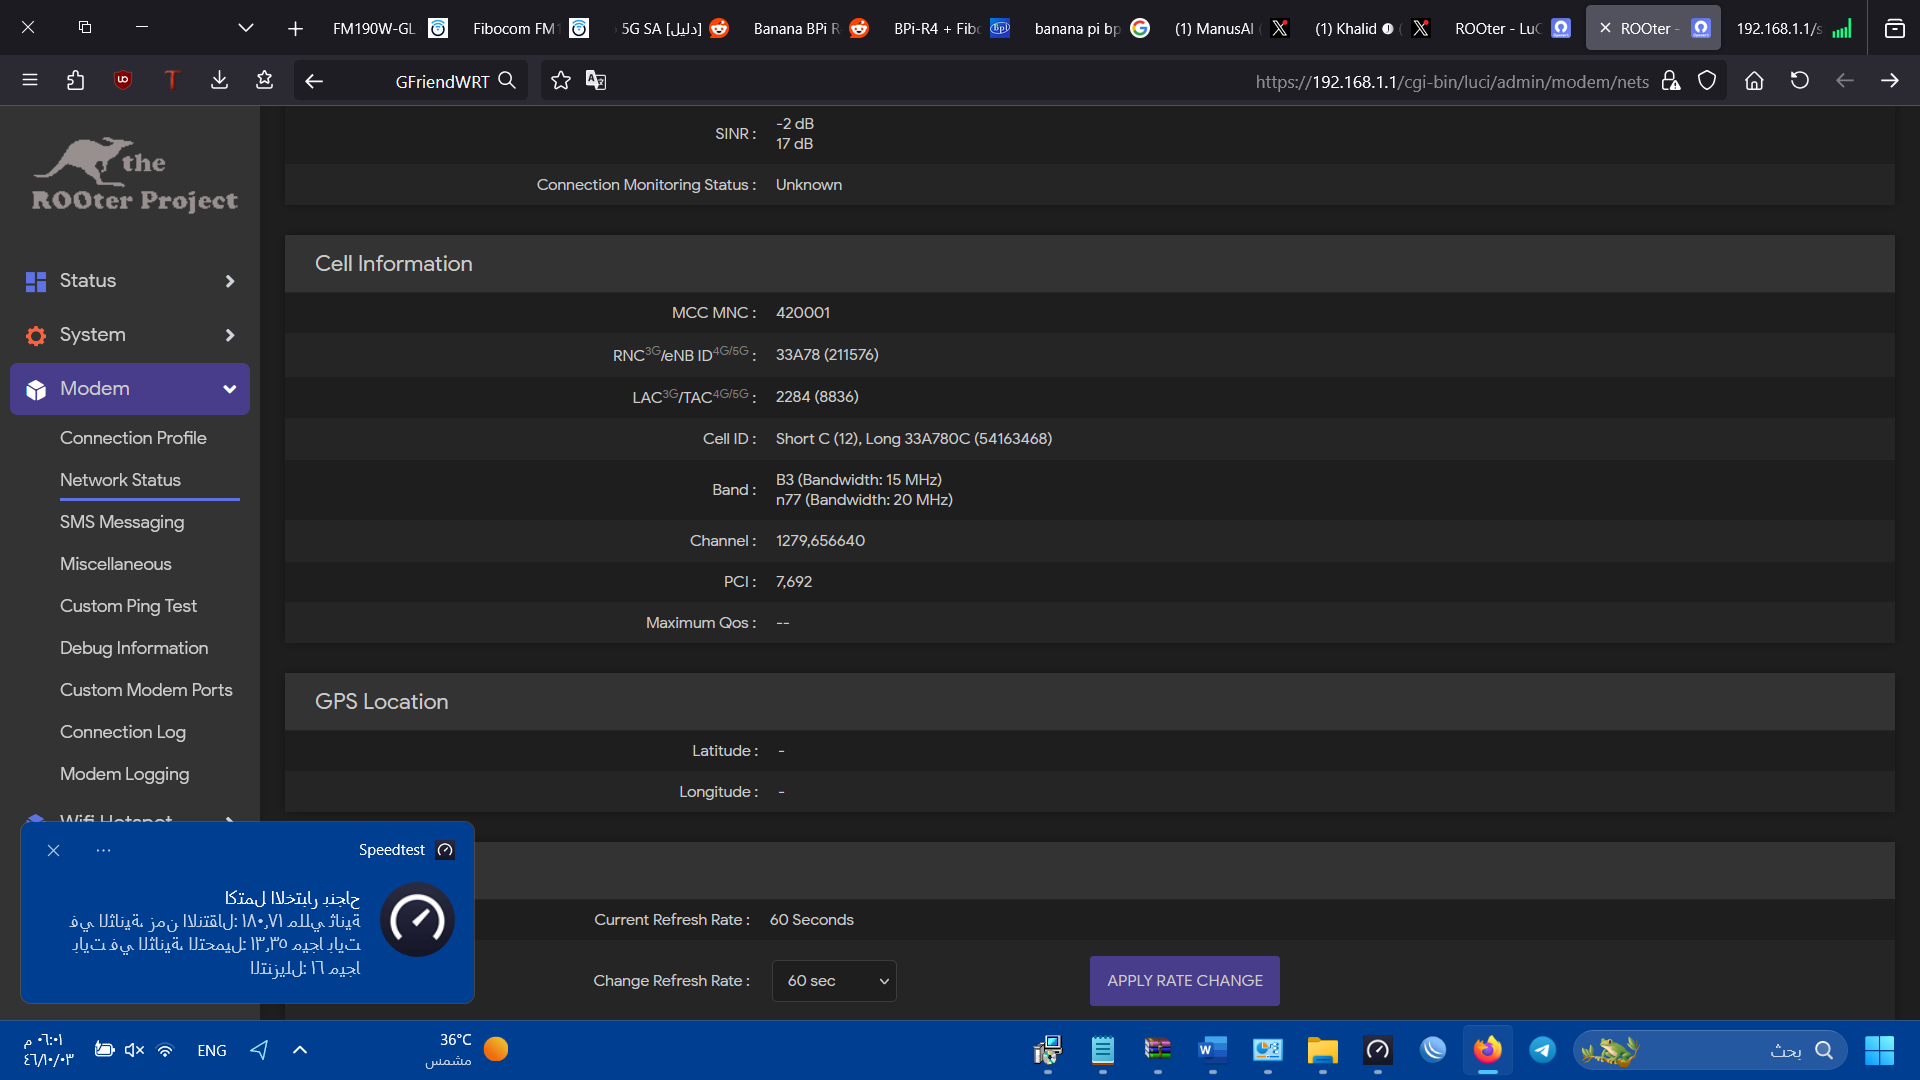Open the Custom Ping Test page
The image size is (1920, 1080).
point(128,606)
